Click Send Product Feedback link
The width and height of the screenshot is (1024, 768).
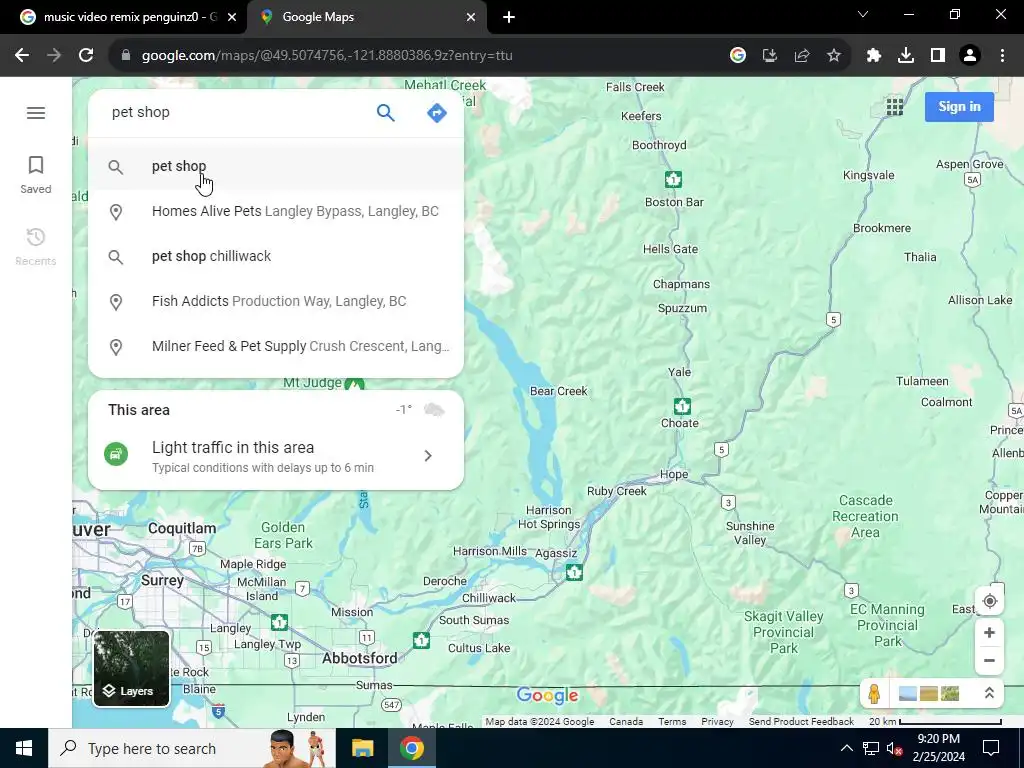click(801, 722)
